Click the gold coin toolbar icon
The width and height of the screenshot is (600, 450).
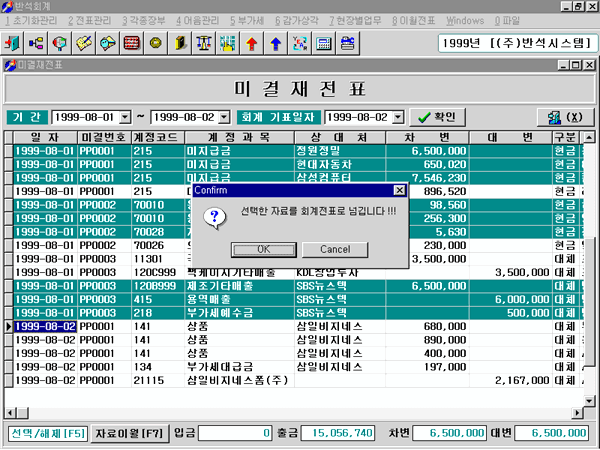tap(155, 43)
